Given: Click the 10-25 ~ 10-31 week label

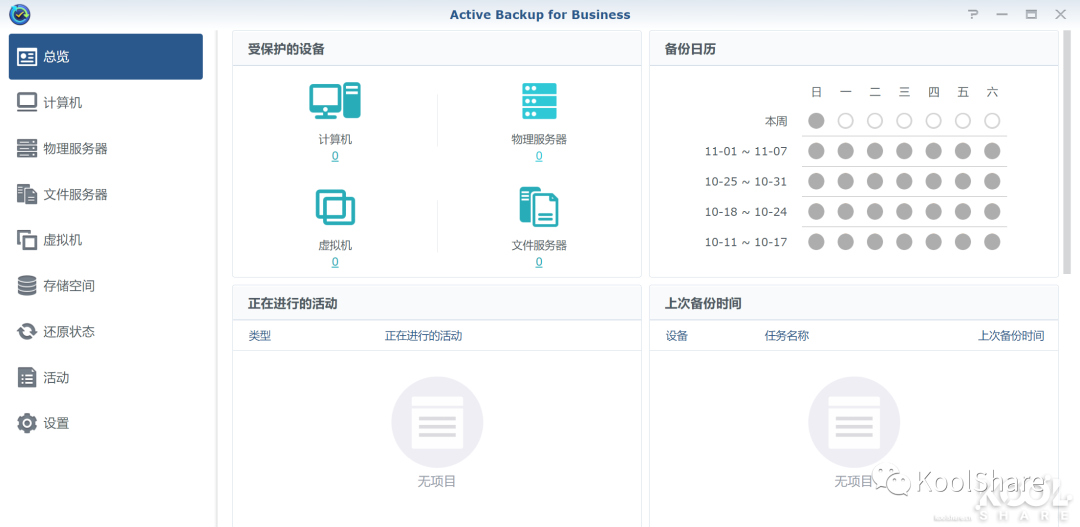Looking at the screenshot, I should (746, 182).
